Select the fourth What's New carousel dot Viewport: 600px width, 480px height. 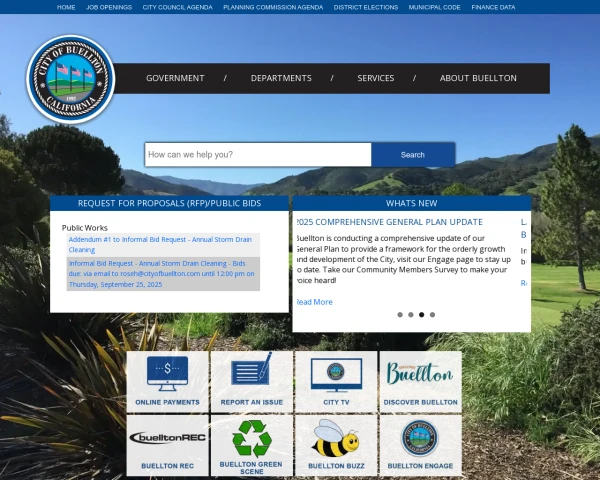pyautogui.click(x=432, y=315)
